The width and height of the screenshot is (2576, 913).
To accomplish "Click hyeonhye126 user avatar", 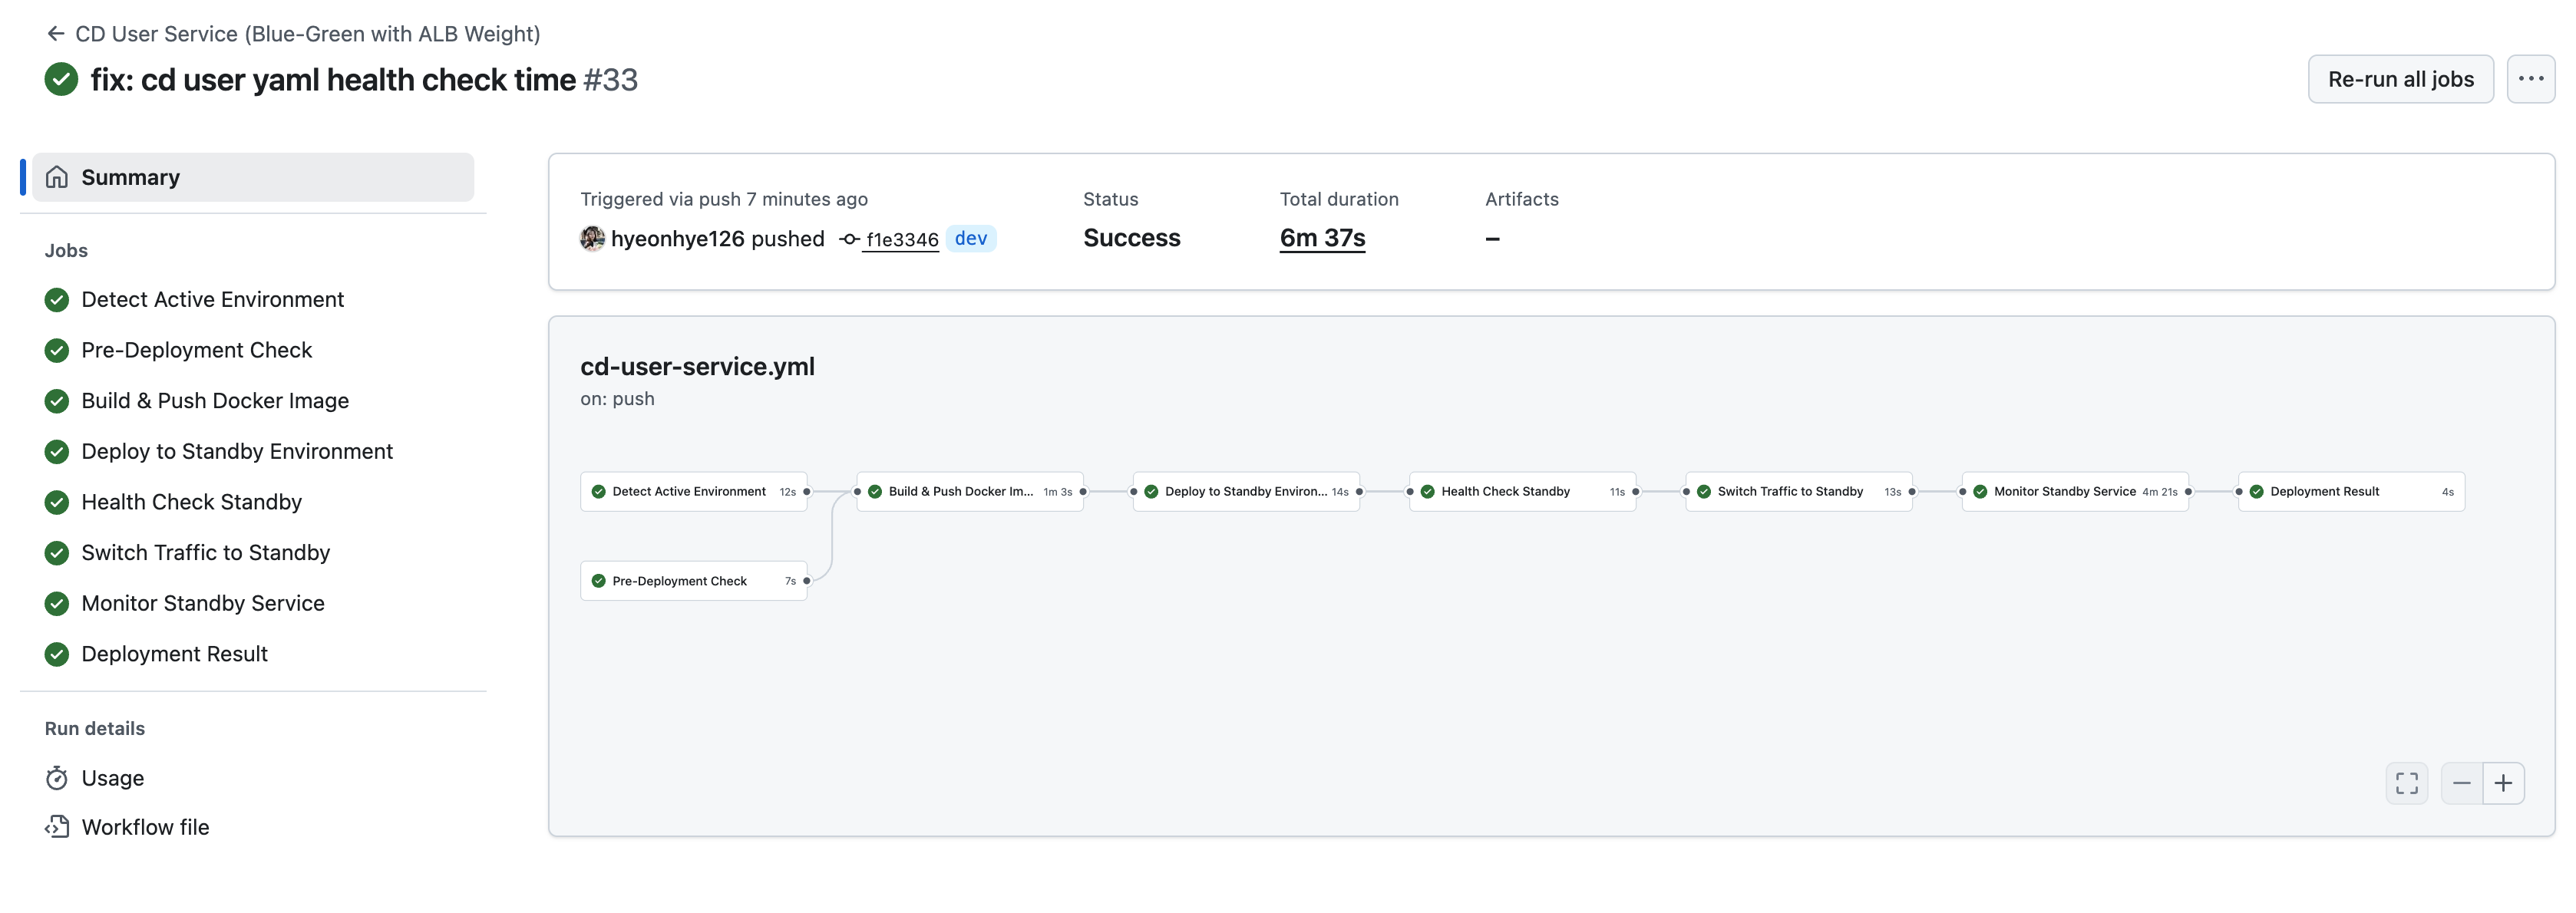I will tap(592, 238).
